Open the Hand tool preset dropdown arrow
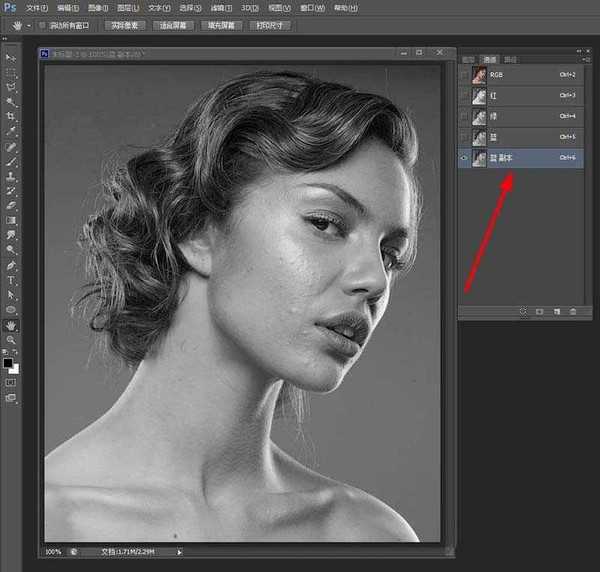This screenshot has width=600, height=572. pyautogui.click(x=28, y=25)
